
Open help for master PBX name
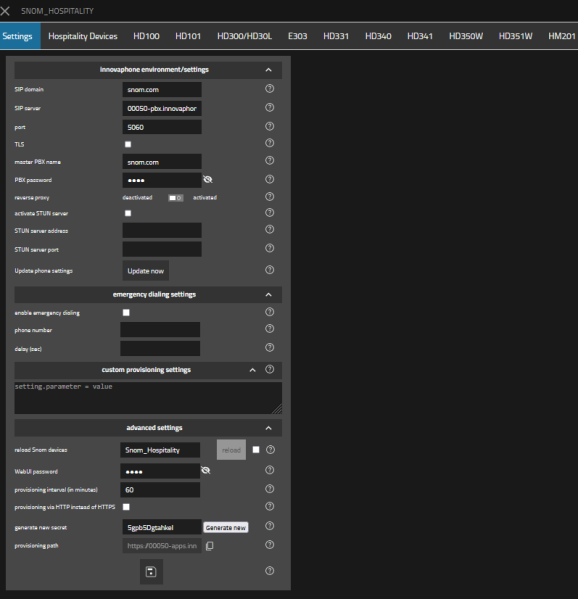[x=269, y=160]
